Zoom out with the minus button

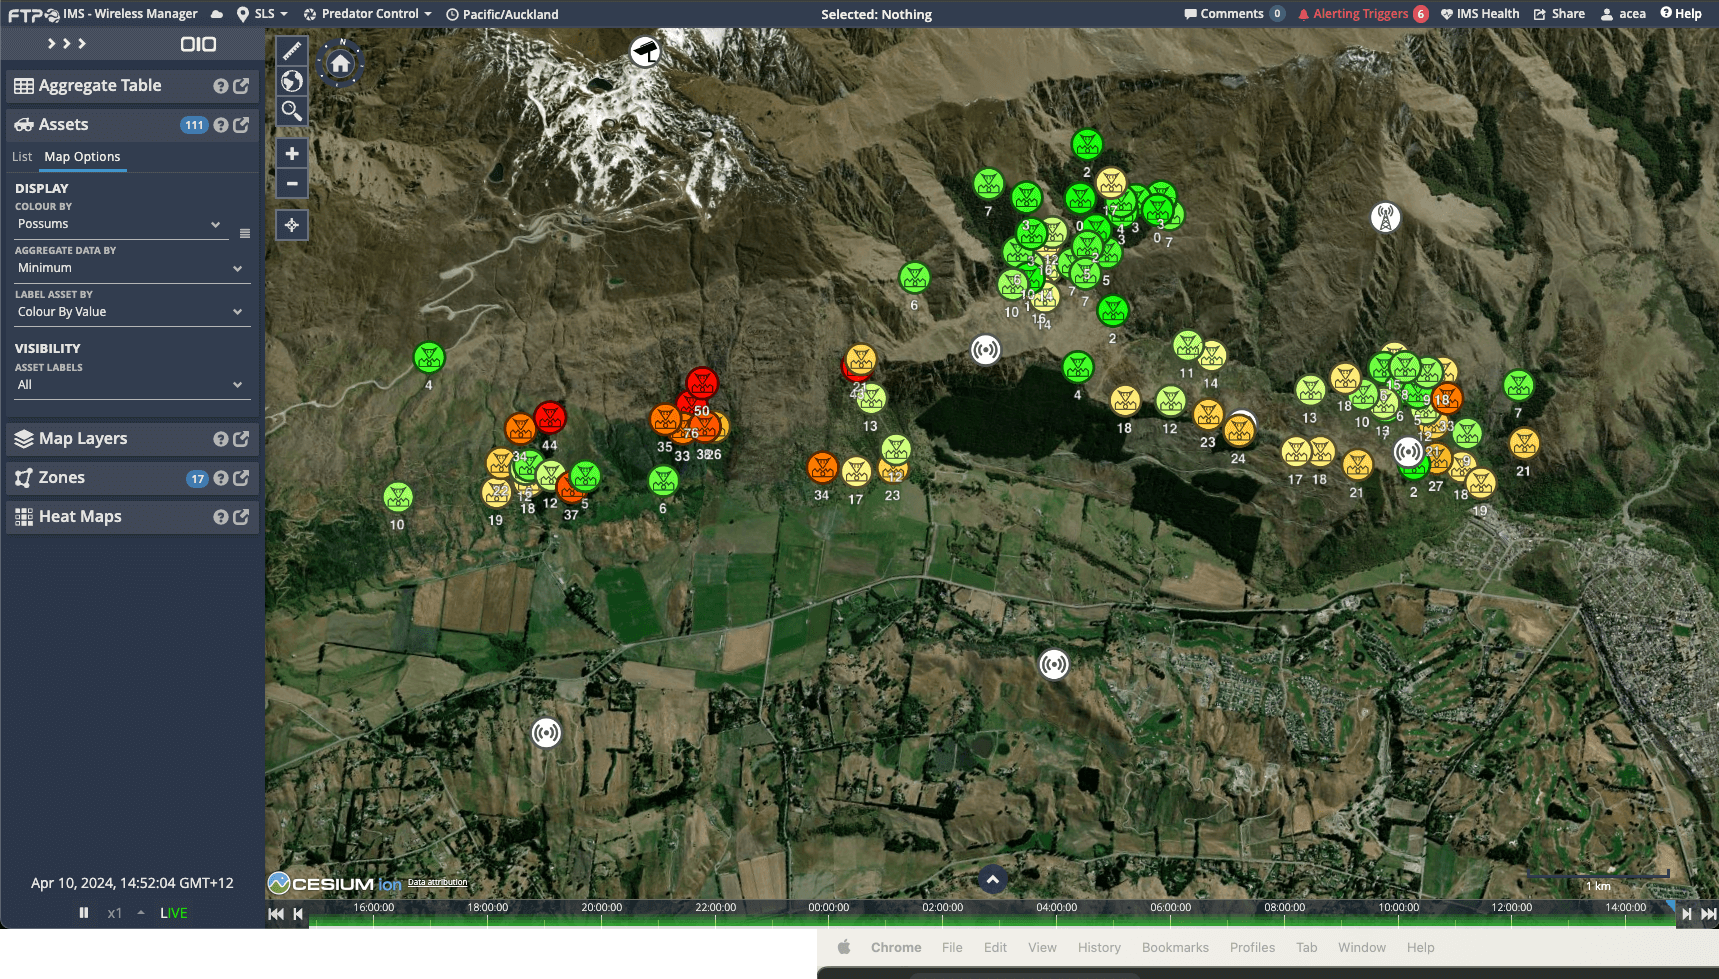pos(291,184)
